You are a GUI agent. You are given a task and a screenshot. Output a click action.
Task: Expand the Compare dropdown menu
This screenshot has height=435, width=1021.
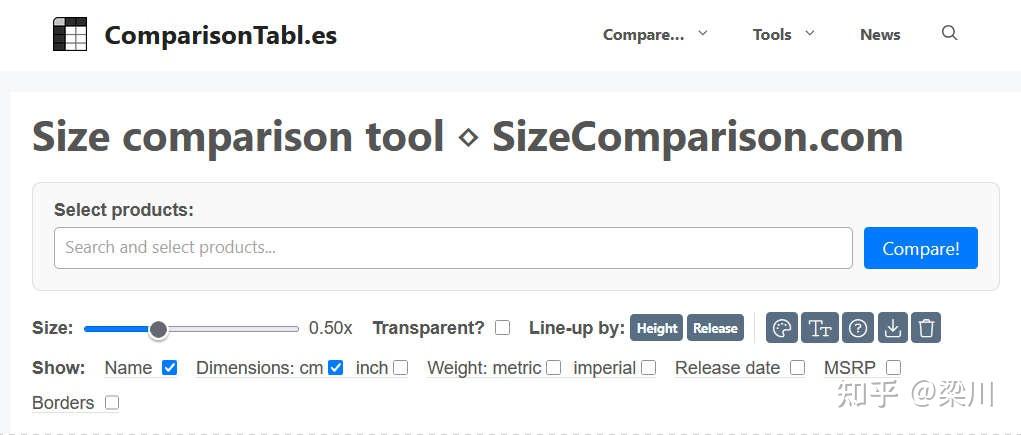[x=655, y=35]
